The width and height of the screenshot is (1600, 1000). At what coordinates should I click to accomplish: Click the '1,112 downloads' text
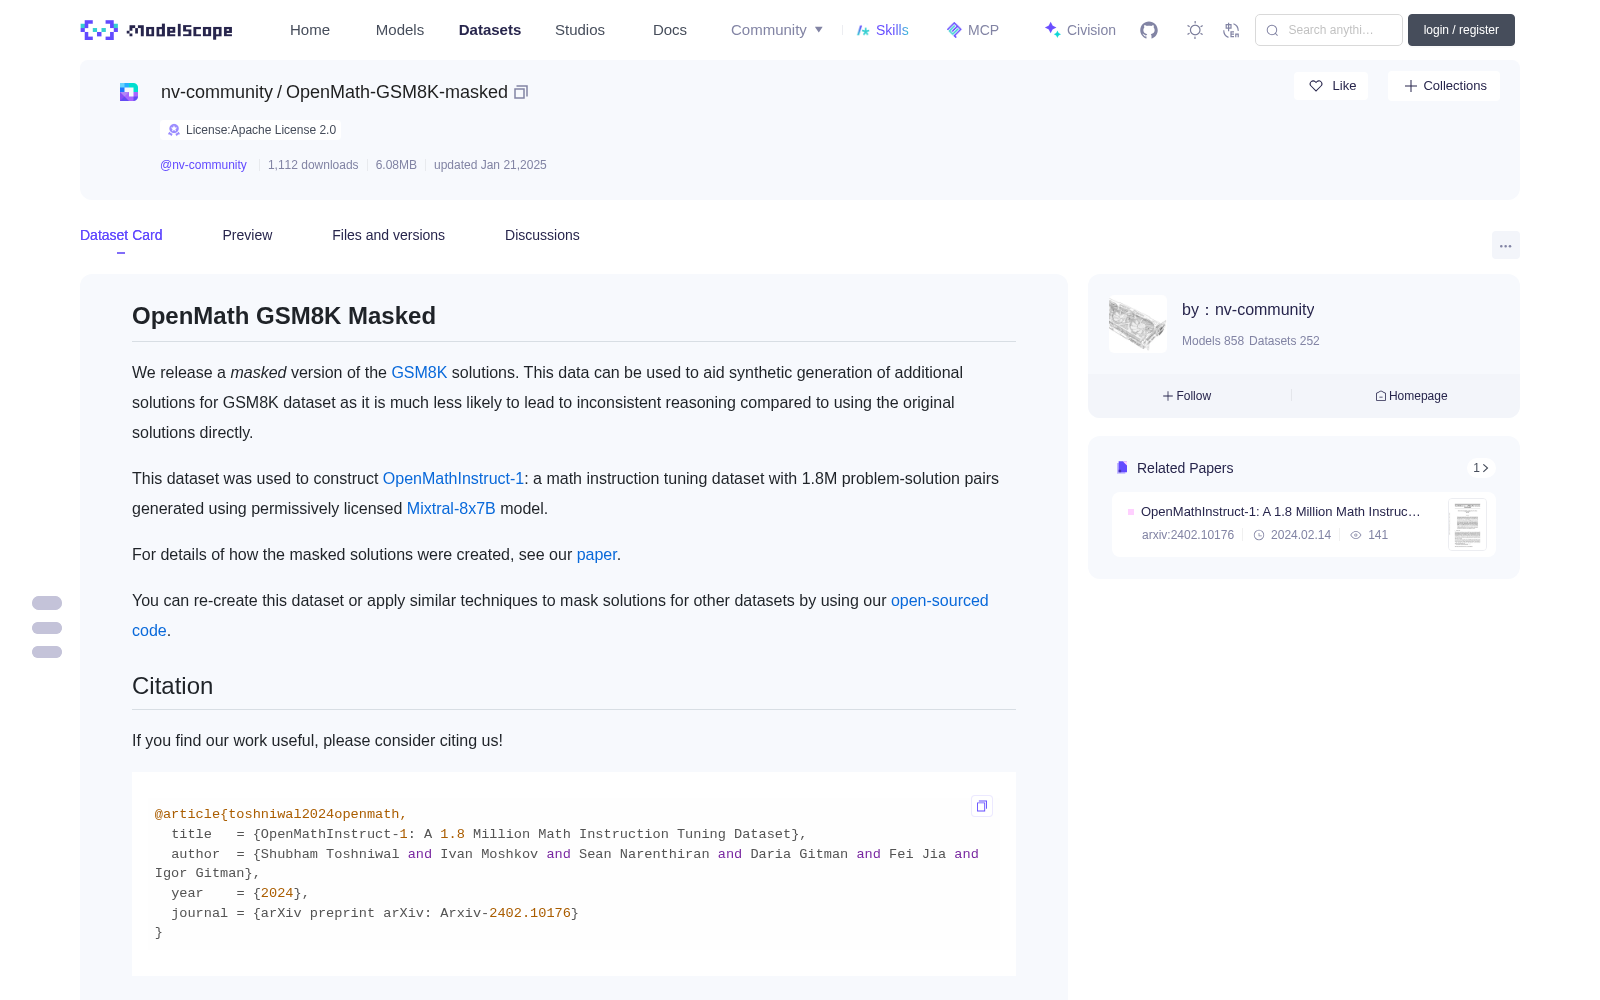click(313, 165)
